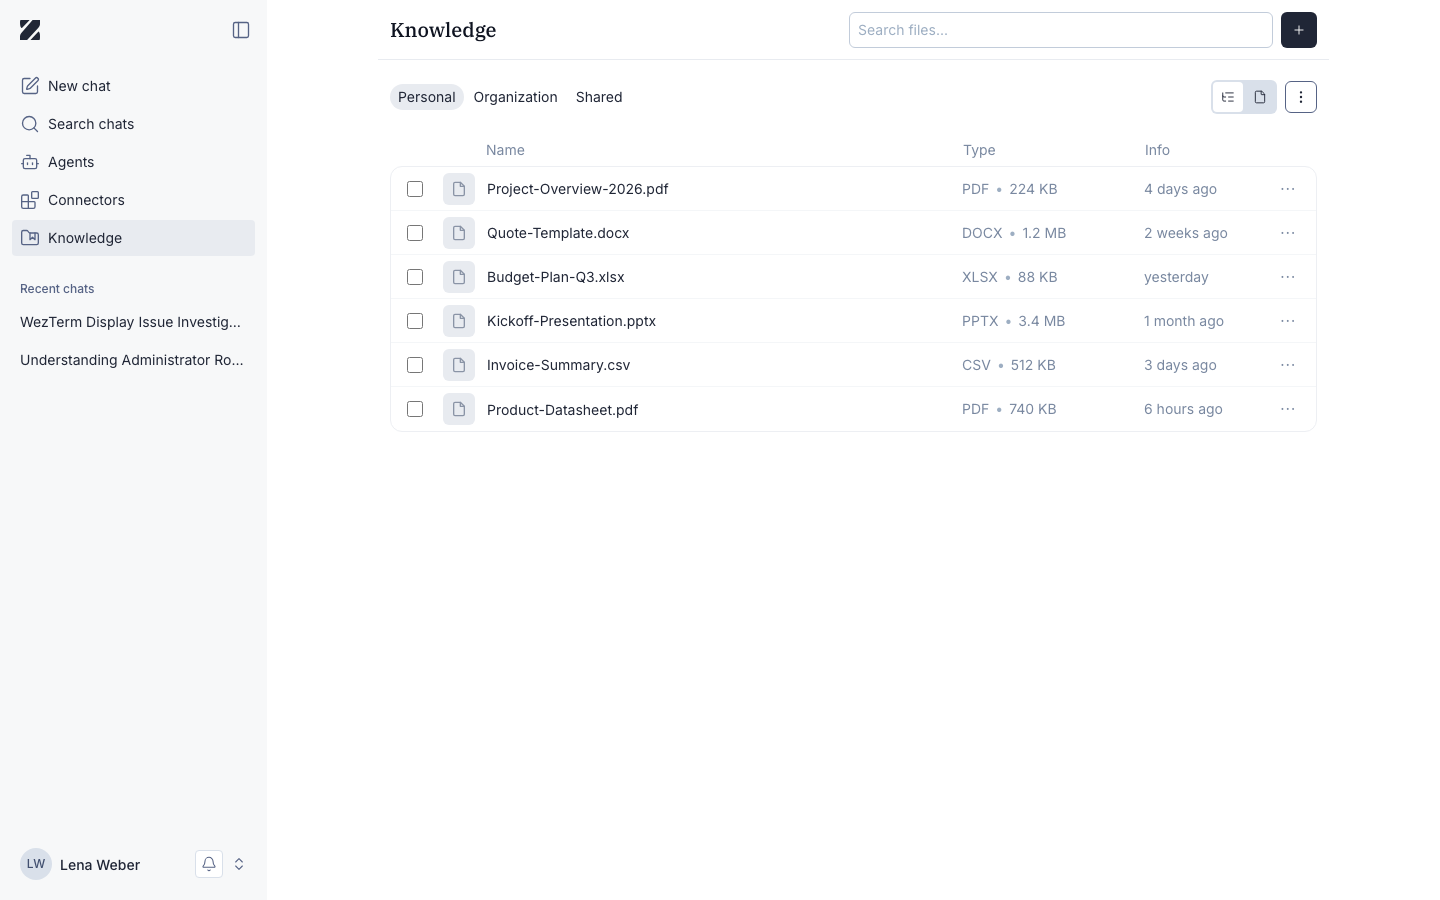Open the more menu for Project-Overview-2026.pdf

click(x=1288, y=189)
